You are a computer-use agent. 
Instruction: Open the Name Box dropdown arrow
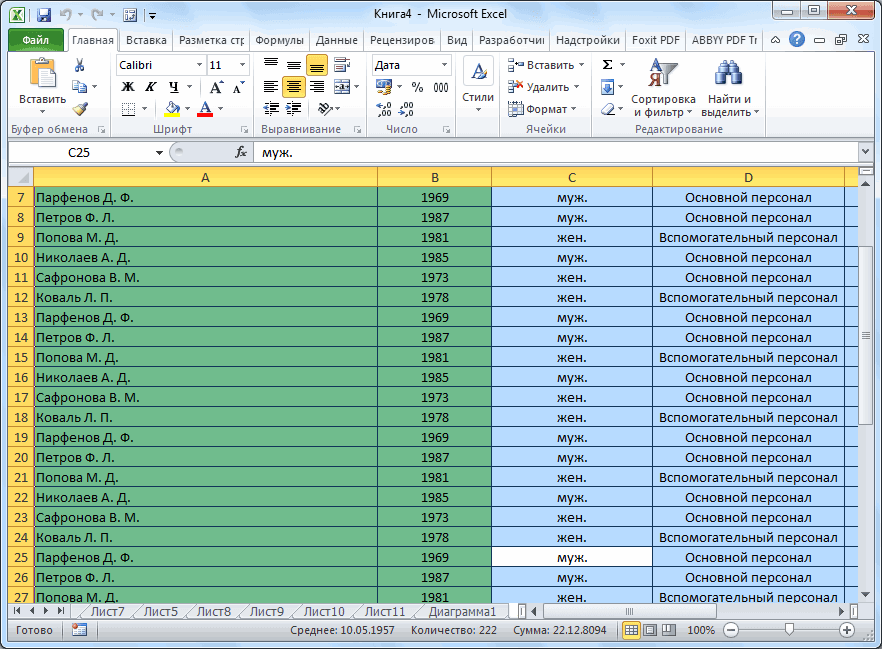159,152
